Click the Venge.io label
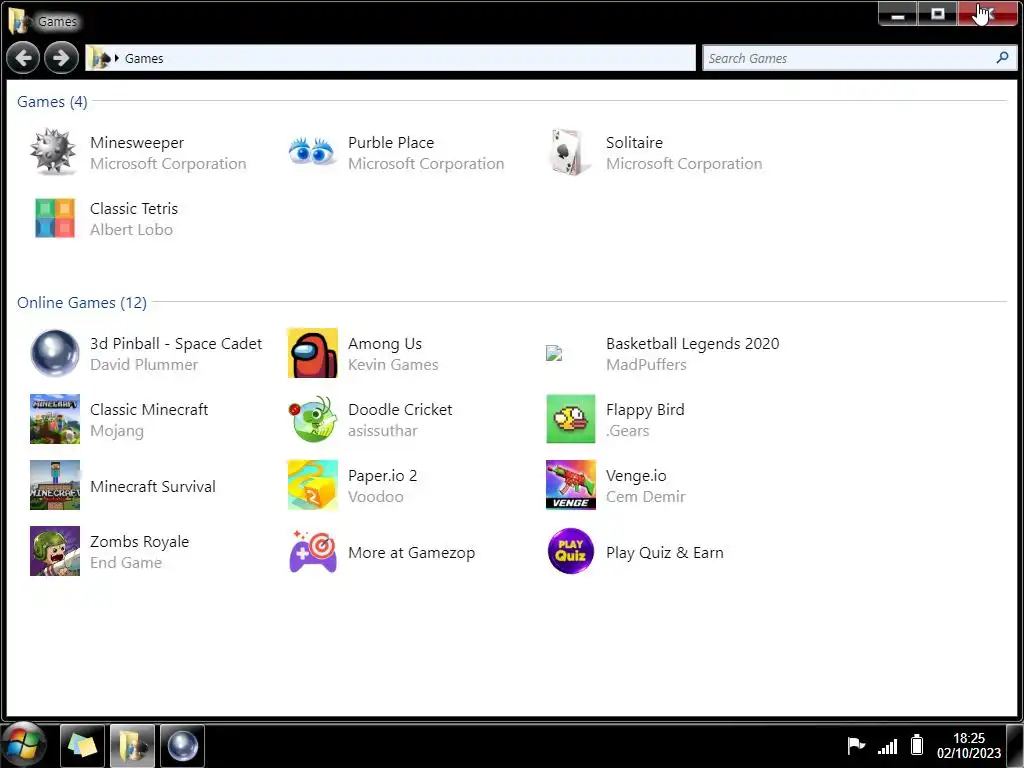Viewport: 1024px width, 768px height. [636, 475]
